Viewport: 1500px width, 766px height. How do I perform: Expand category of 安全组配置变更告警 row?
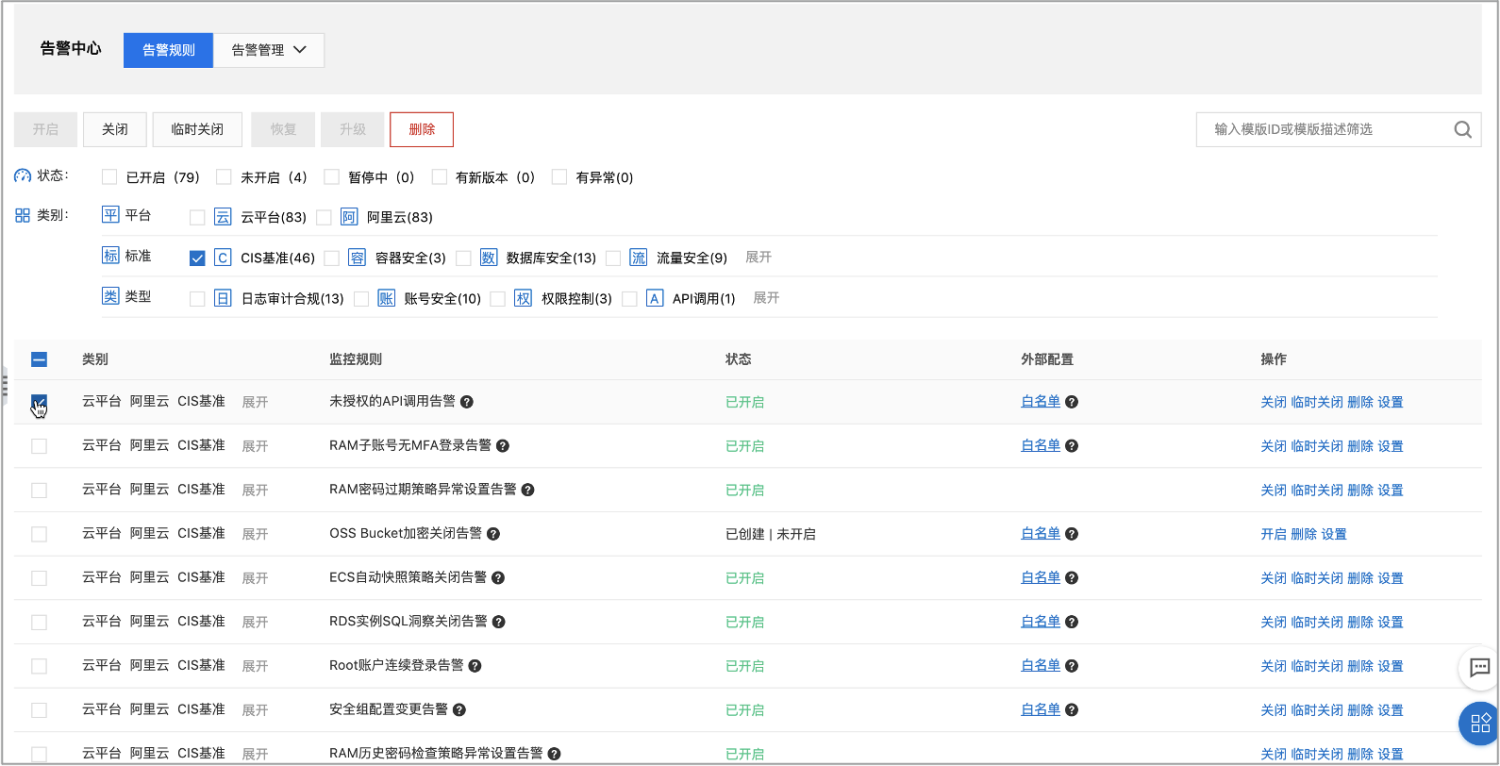(x=255, y=710)
